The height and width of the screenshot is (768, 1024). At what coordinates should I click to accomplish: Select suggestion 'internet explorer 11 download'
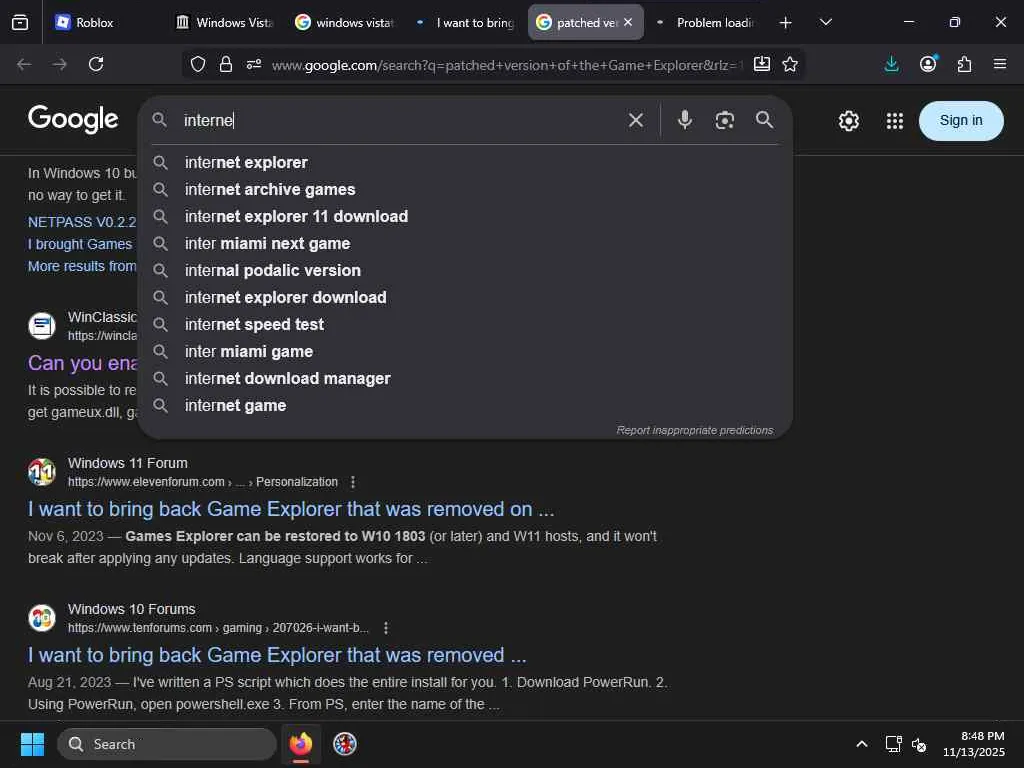(x=465, y=216)
